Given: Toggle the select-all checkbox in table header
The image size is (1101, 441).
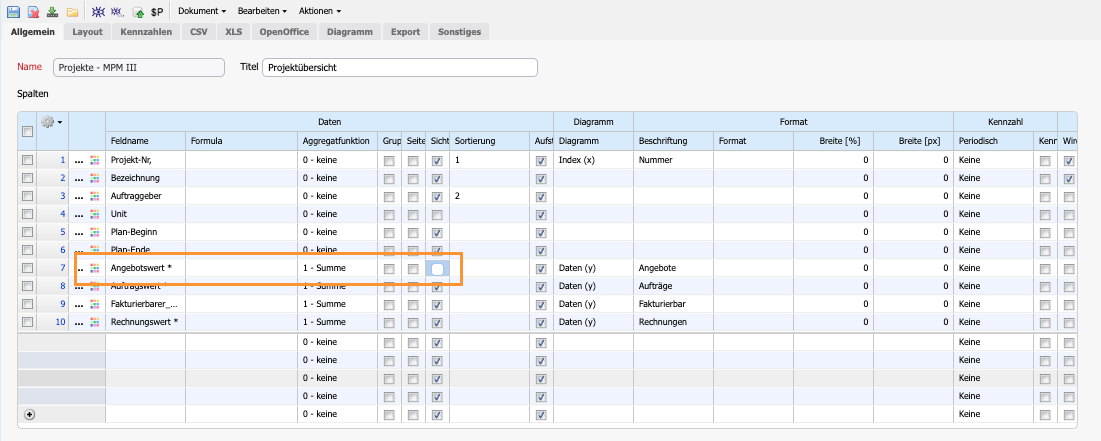Looking at the screenshot, I should tap(28, 131).
